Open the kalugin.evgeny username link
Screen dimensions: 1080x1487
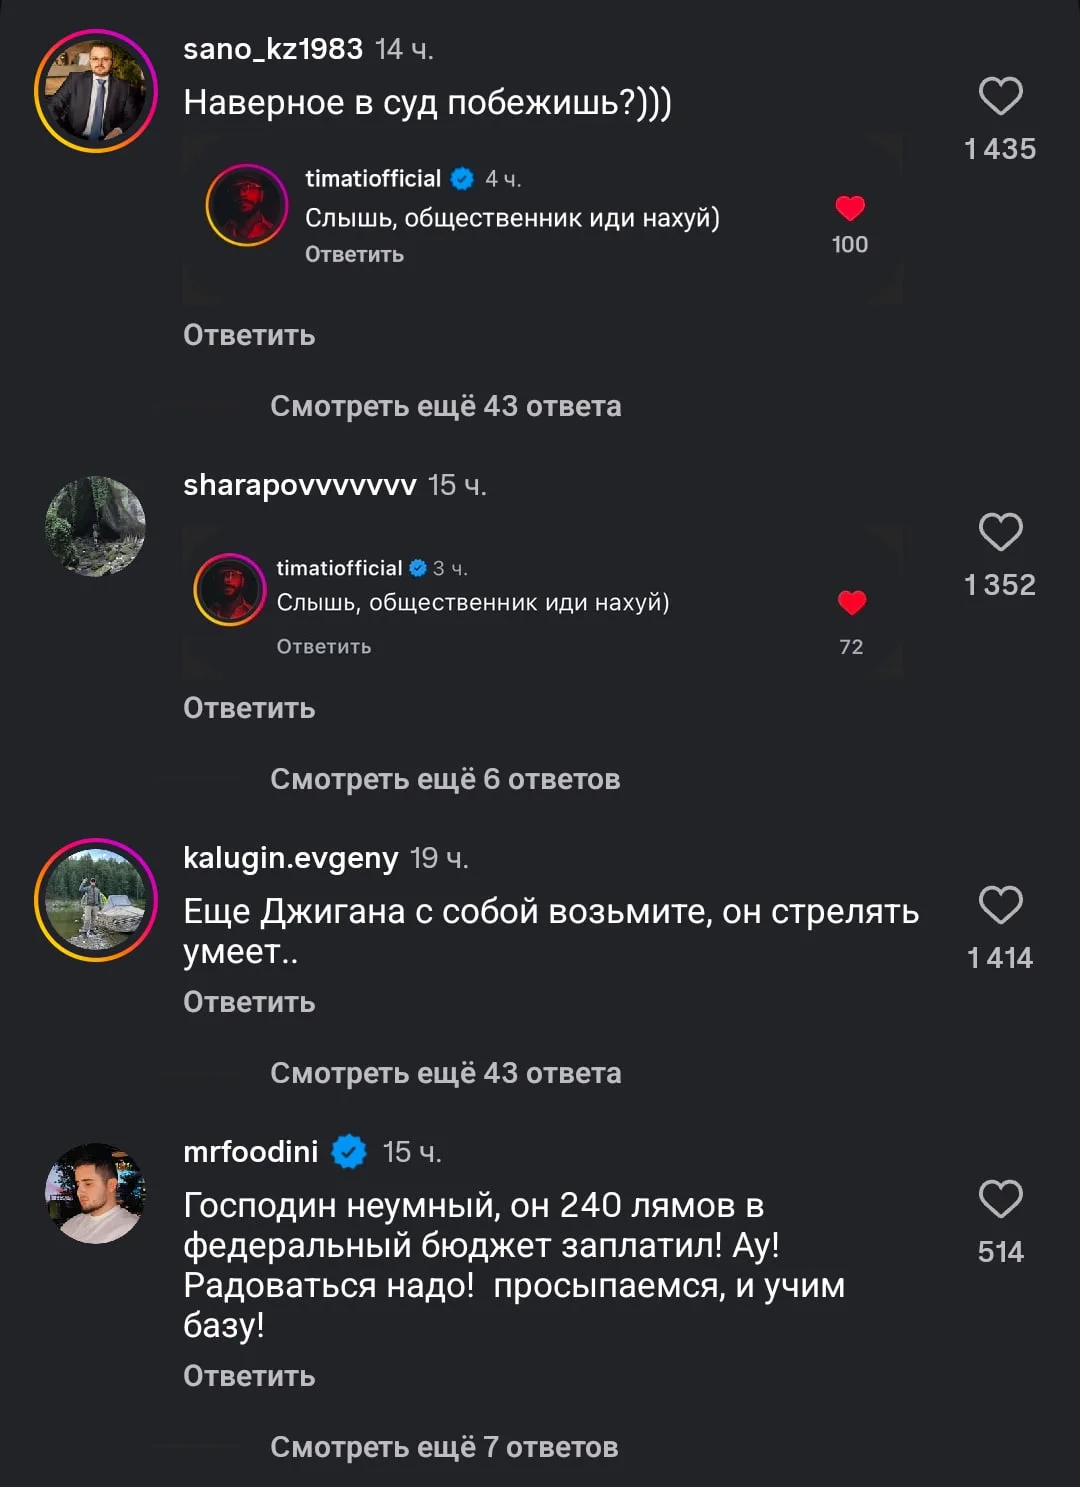pos(291,858)
